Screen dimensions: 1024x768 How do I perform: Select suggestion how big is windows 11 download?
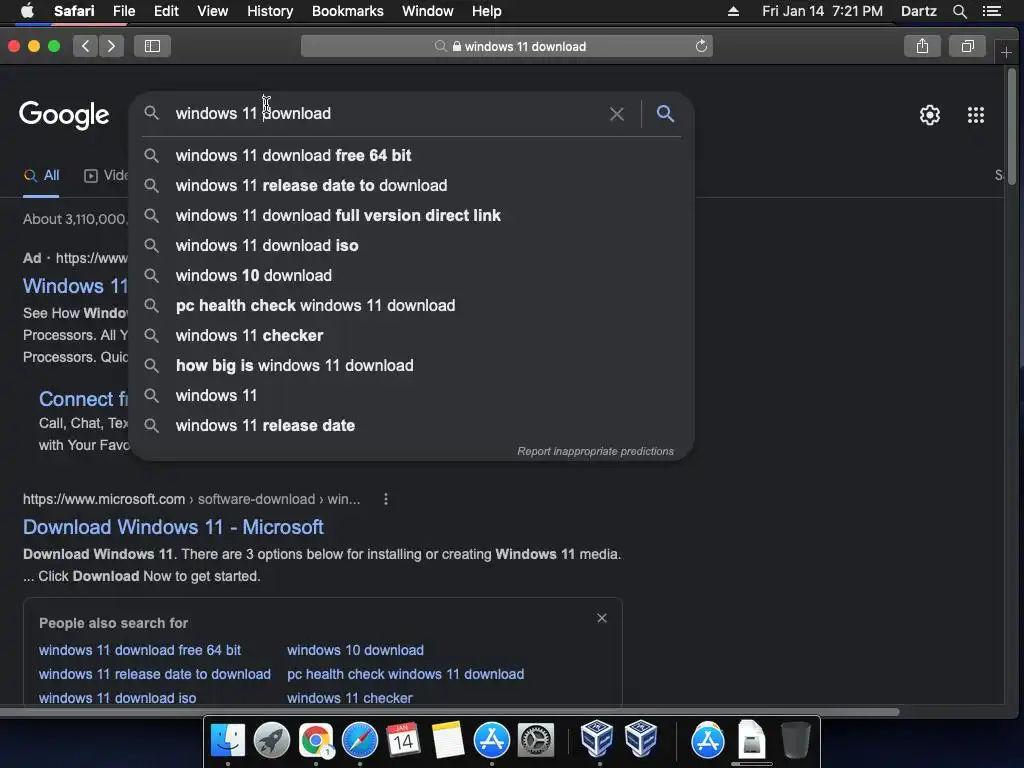point(411,366)
